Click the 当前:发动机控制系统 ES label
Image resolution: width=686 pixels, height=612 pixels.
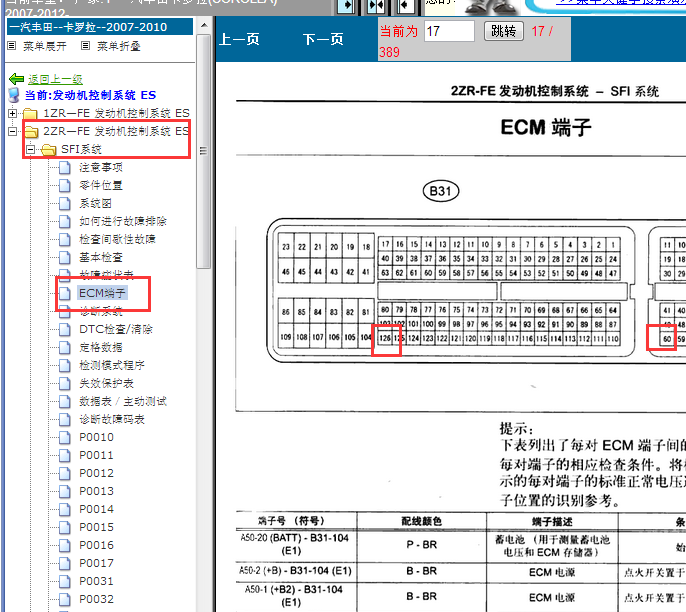[x=91, y=95]
